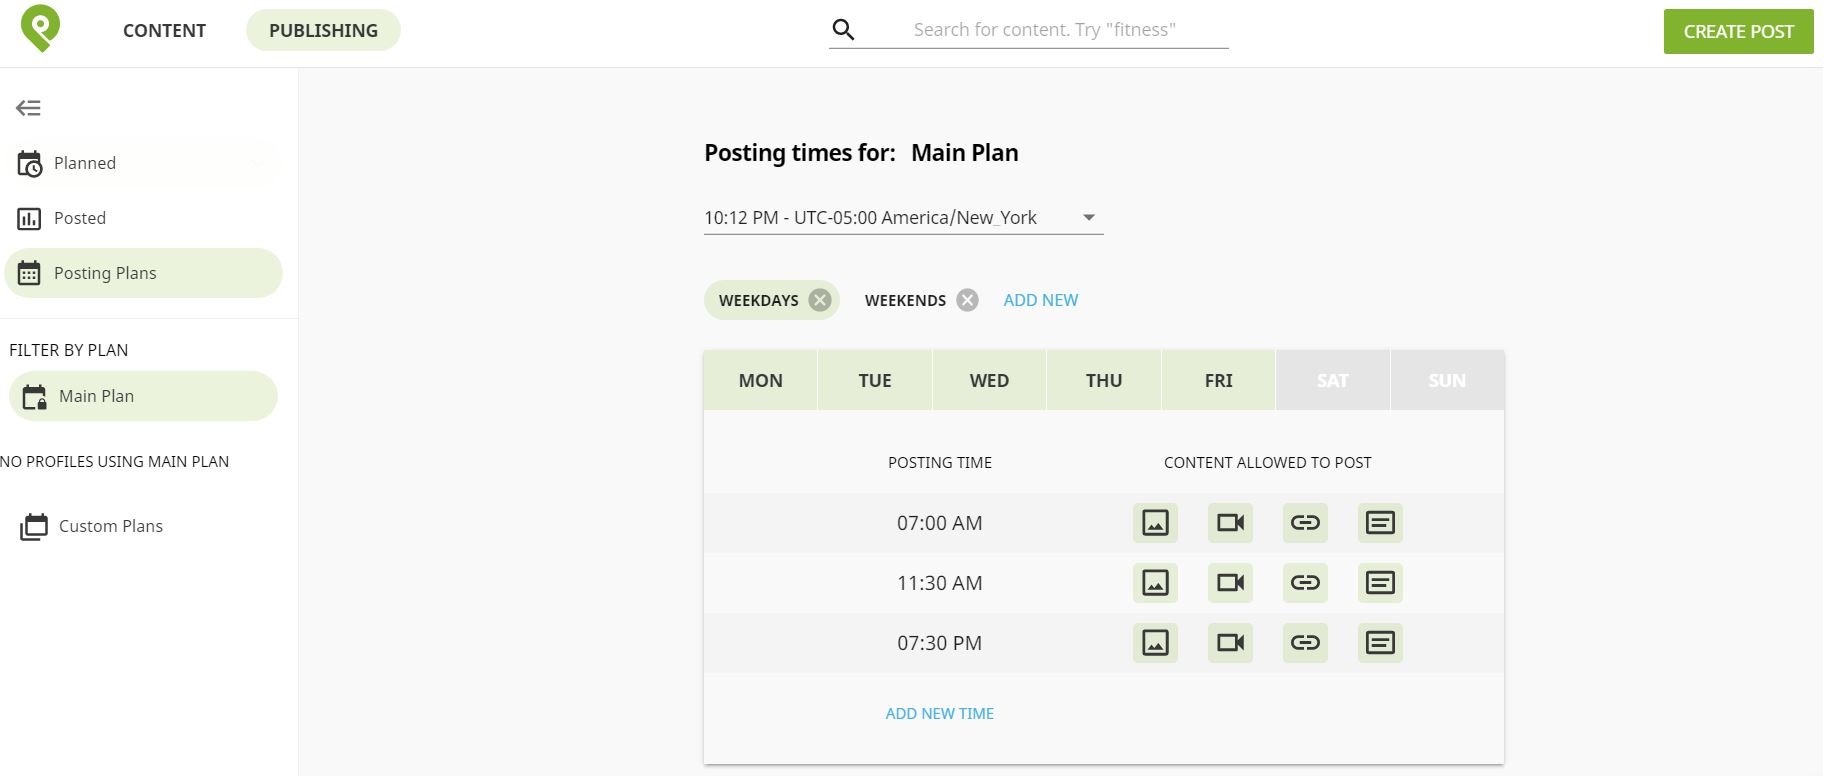Toggle image content for 07:00 AM
Viewport: 1823px width, 776px height.
(1155, 523)
